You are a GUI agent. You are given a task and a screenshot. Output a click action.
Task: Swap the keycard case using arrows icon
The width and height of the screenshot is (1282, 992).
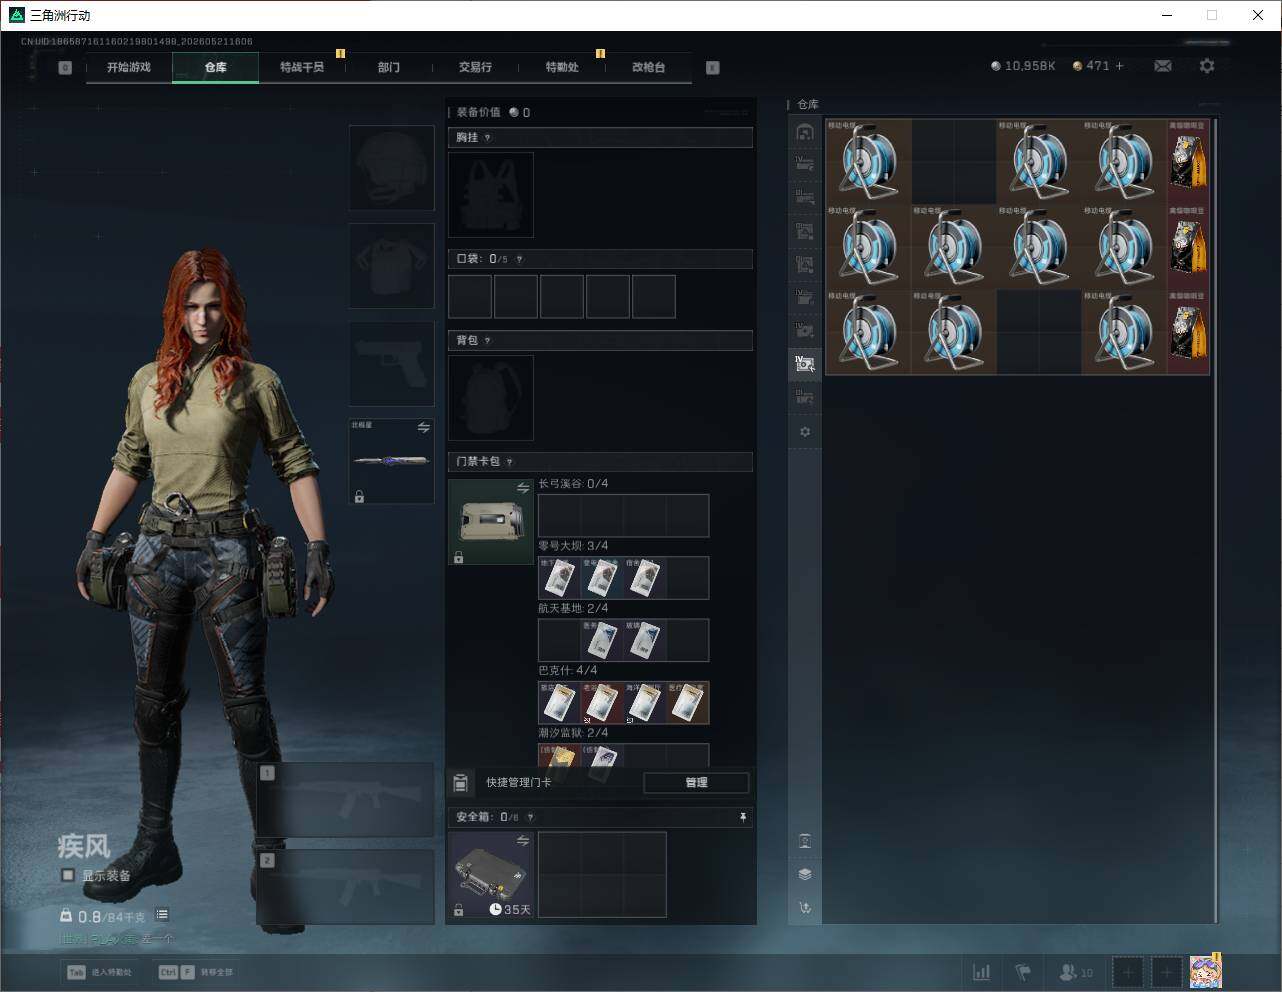click(x=523, y=488)
